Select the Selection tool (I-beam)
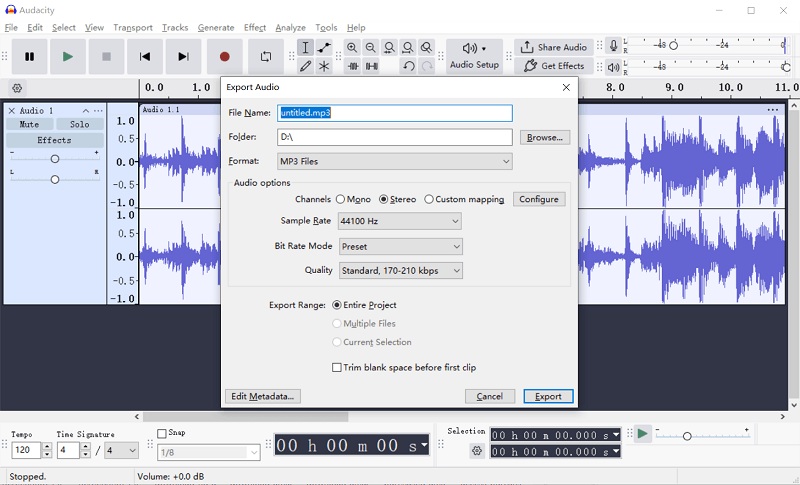The image size is (800, 485). click(305, 47)
